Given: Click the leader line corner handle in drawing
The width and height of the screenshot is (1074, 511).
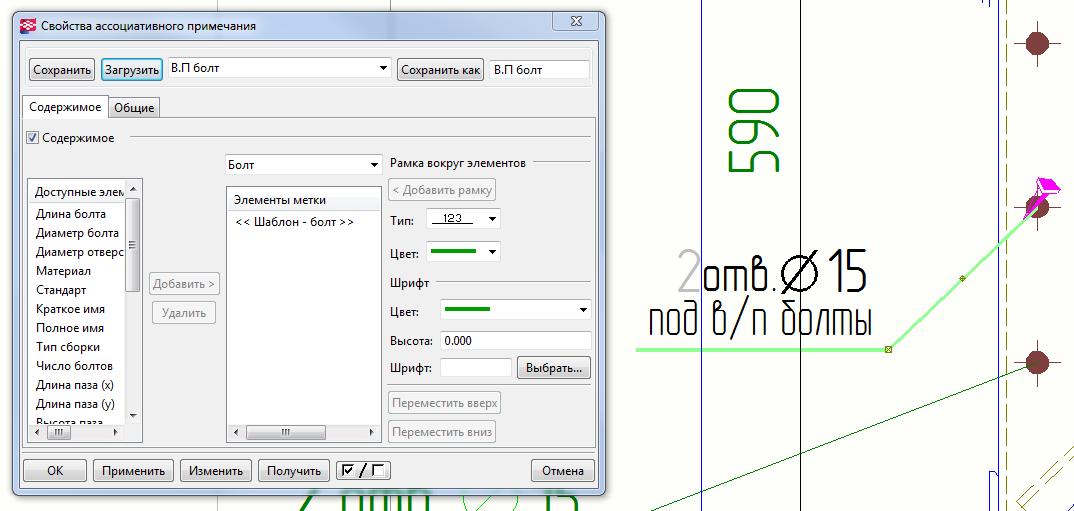Looking at the screenshot, I should [x=888, y=350].
